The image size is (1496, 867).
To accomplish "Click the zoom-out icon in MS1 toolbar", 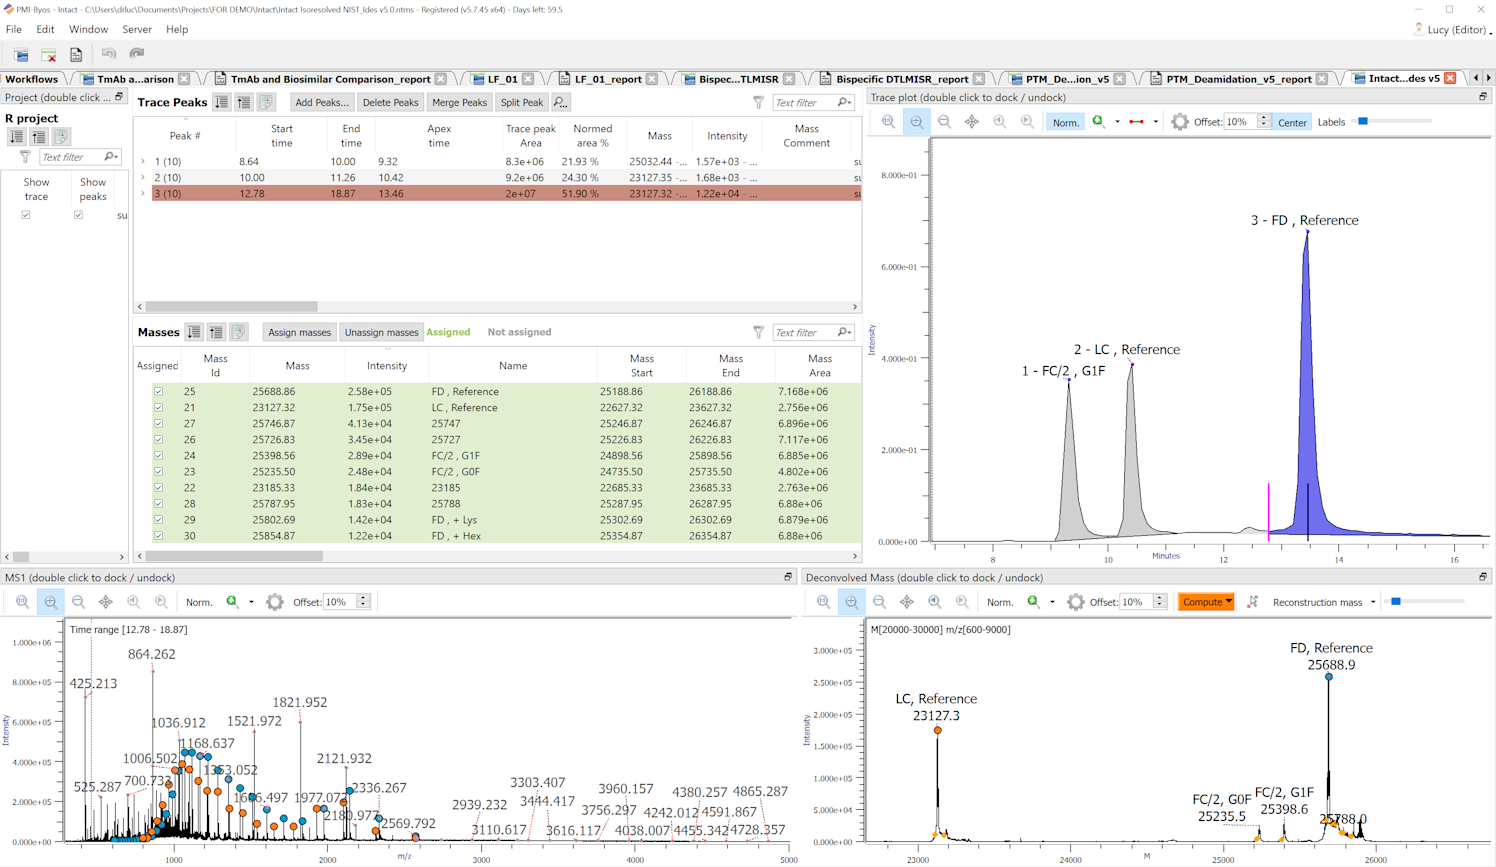I will (x=78, y=602).
